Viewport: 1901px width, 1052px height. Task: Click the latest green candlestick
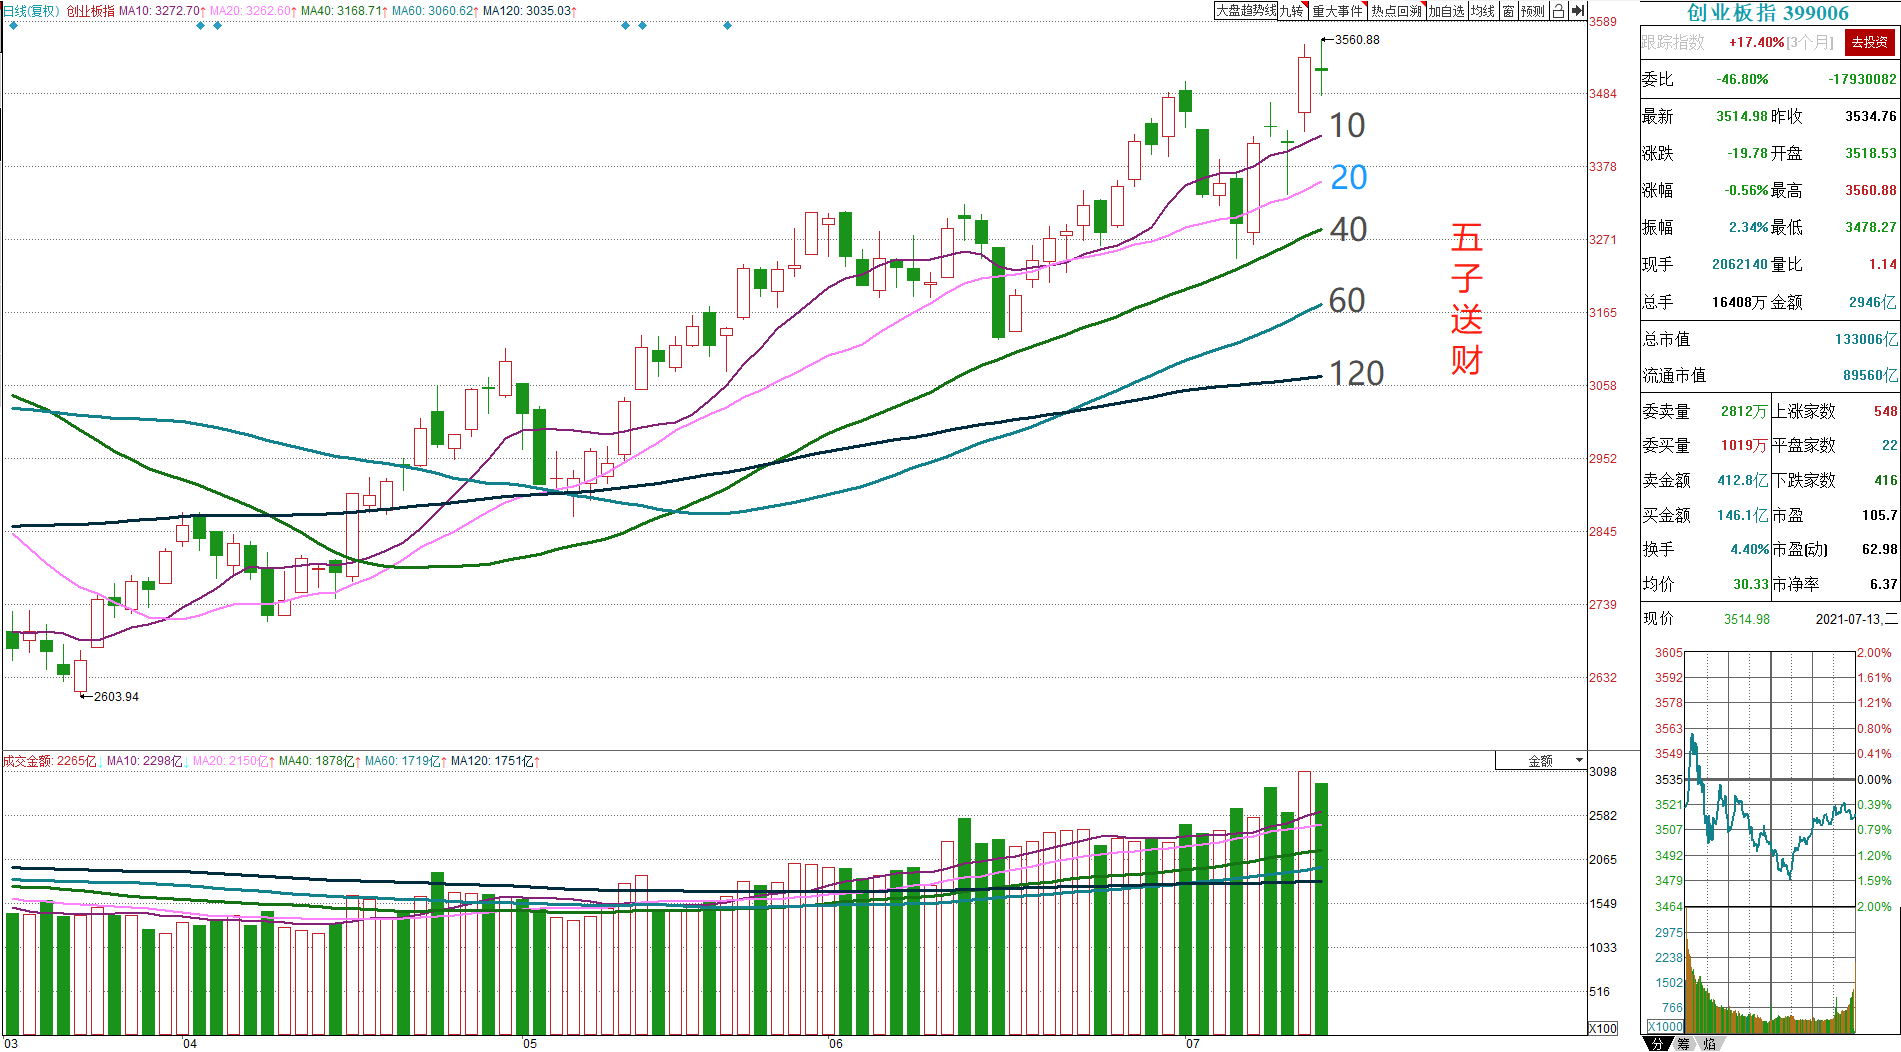point(1321,68)
